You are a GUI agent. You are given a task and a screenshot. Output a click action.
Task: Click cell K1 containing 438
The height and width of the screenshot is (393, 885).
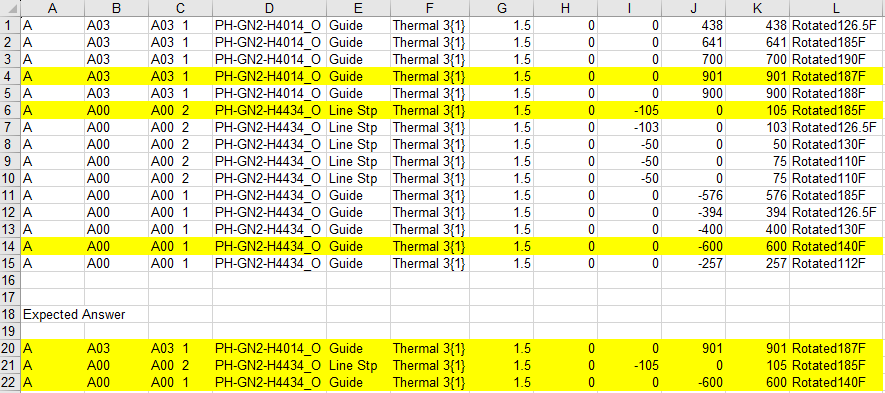756,25
